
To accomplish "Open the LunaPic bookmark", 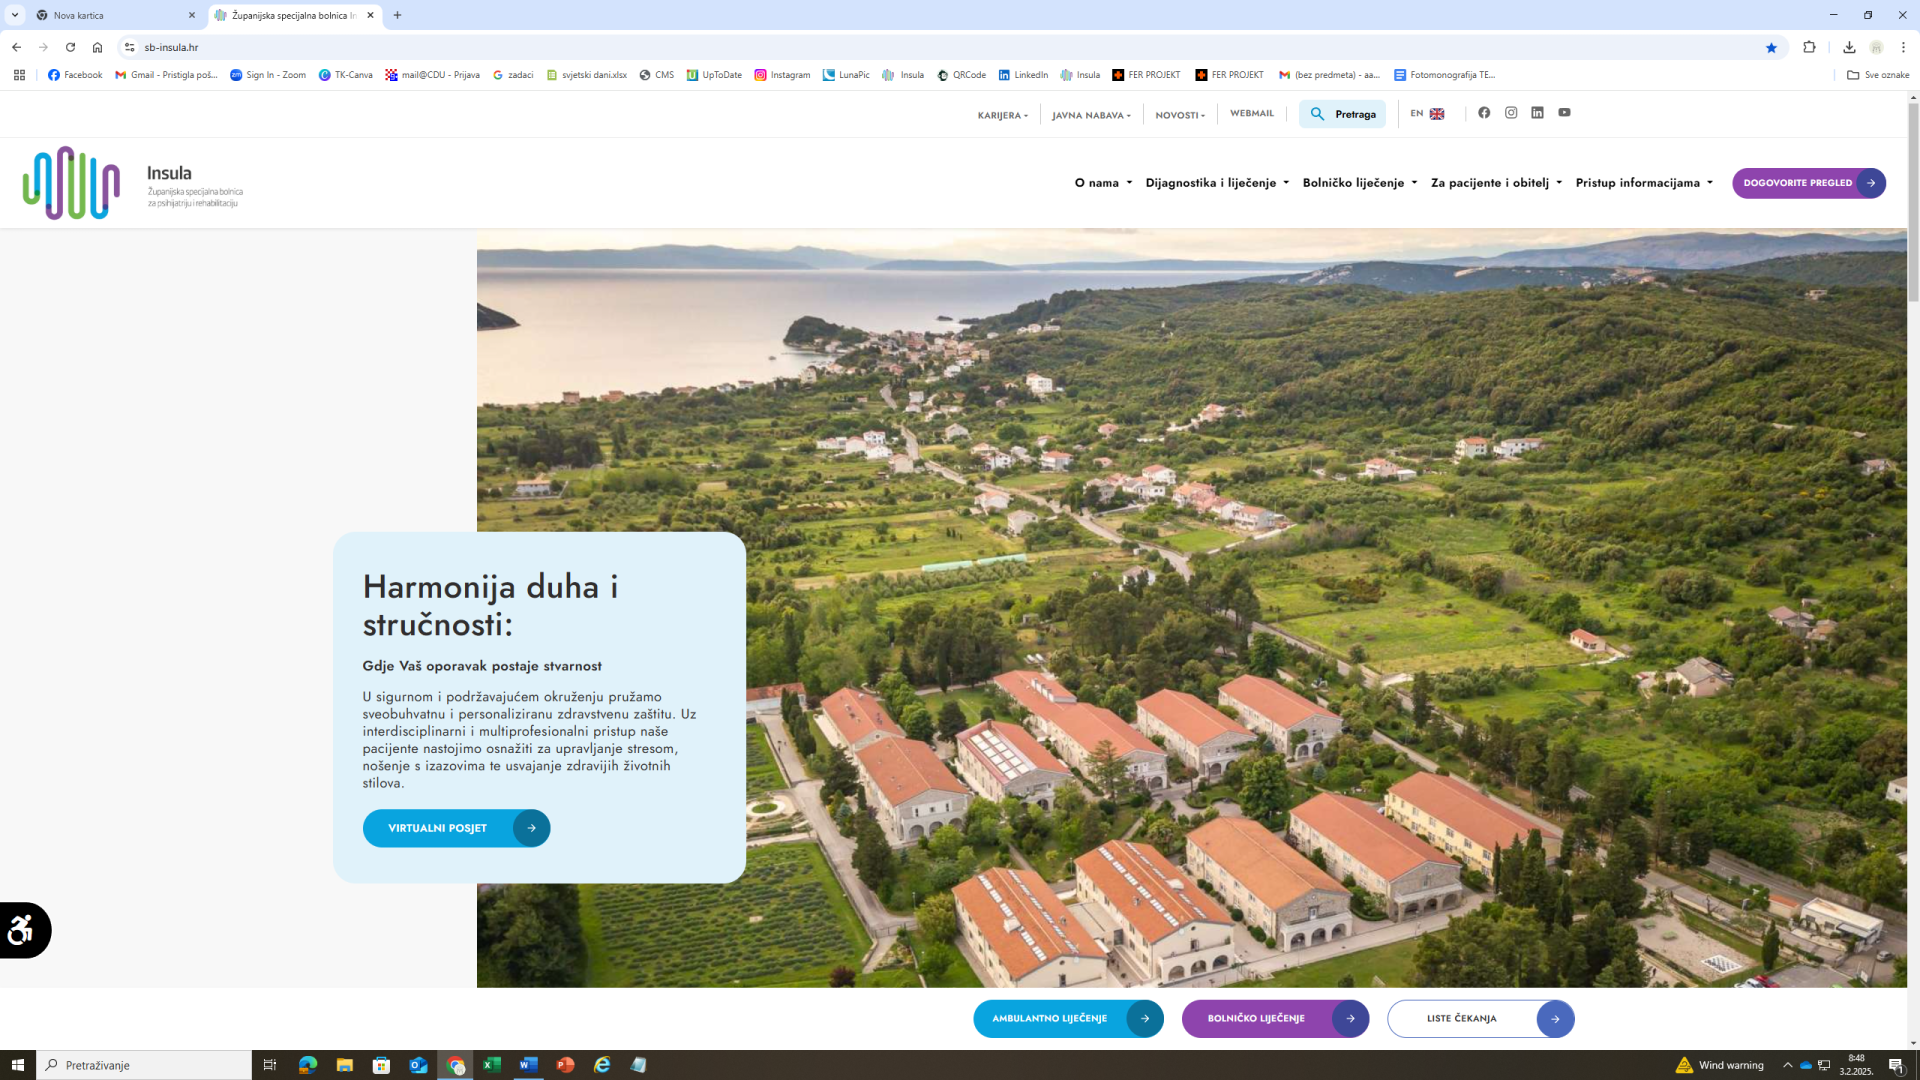I will [846, 75].
